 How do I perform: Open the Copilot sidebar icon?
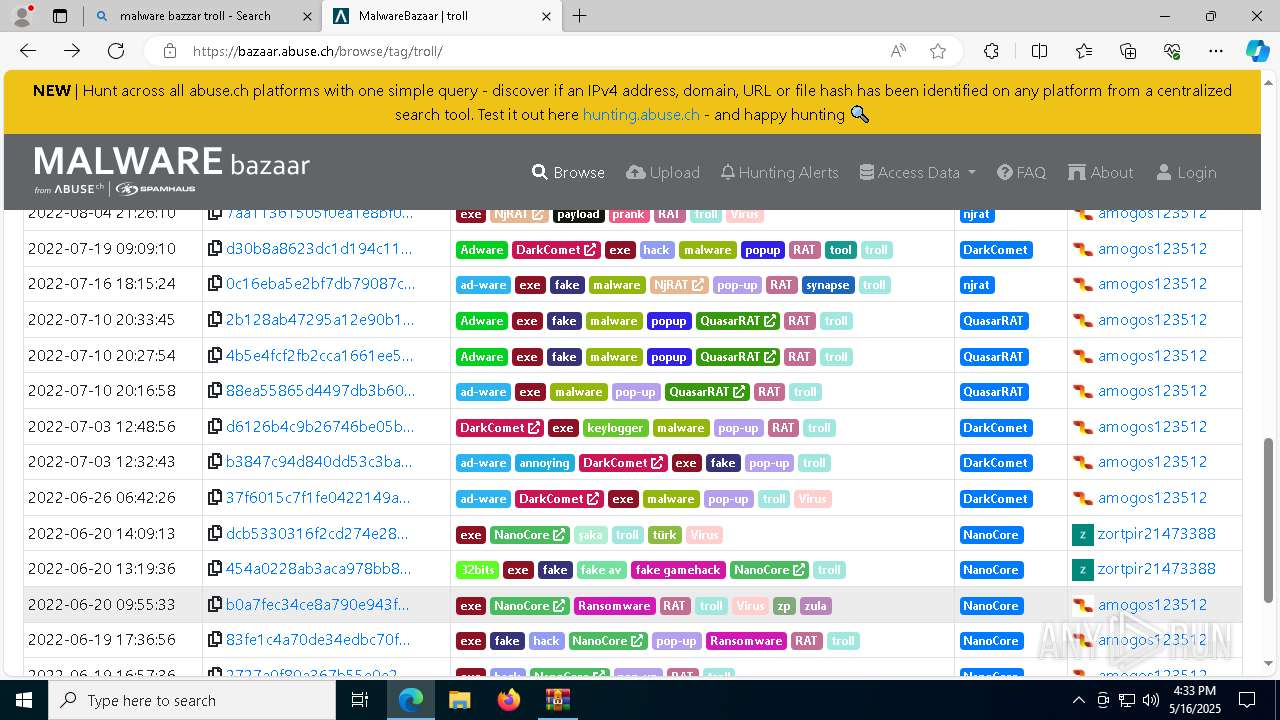[1257, 51]
